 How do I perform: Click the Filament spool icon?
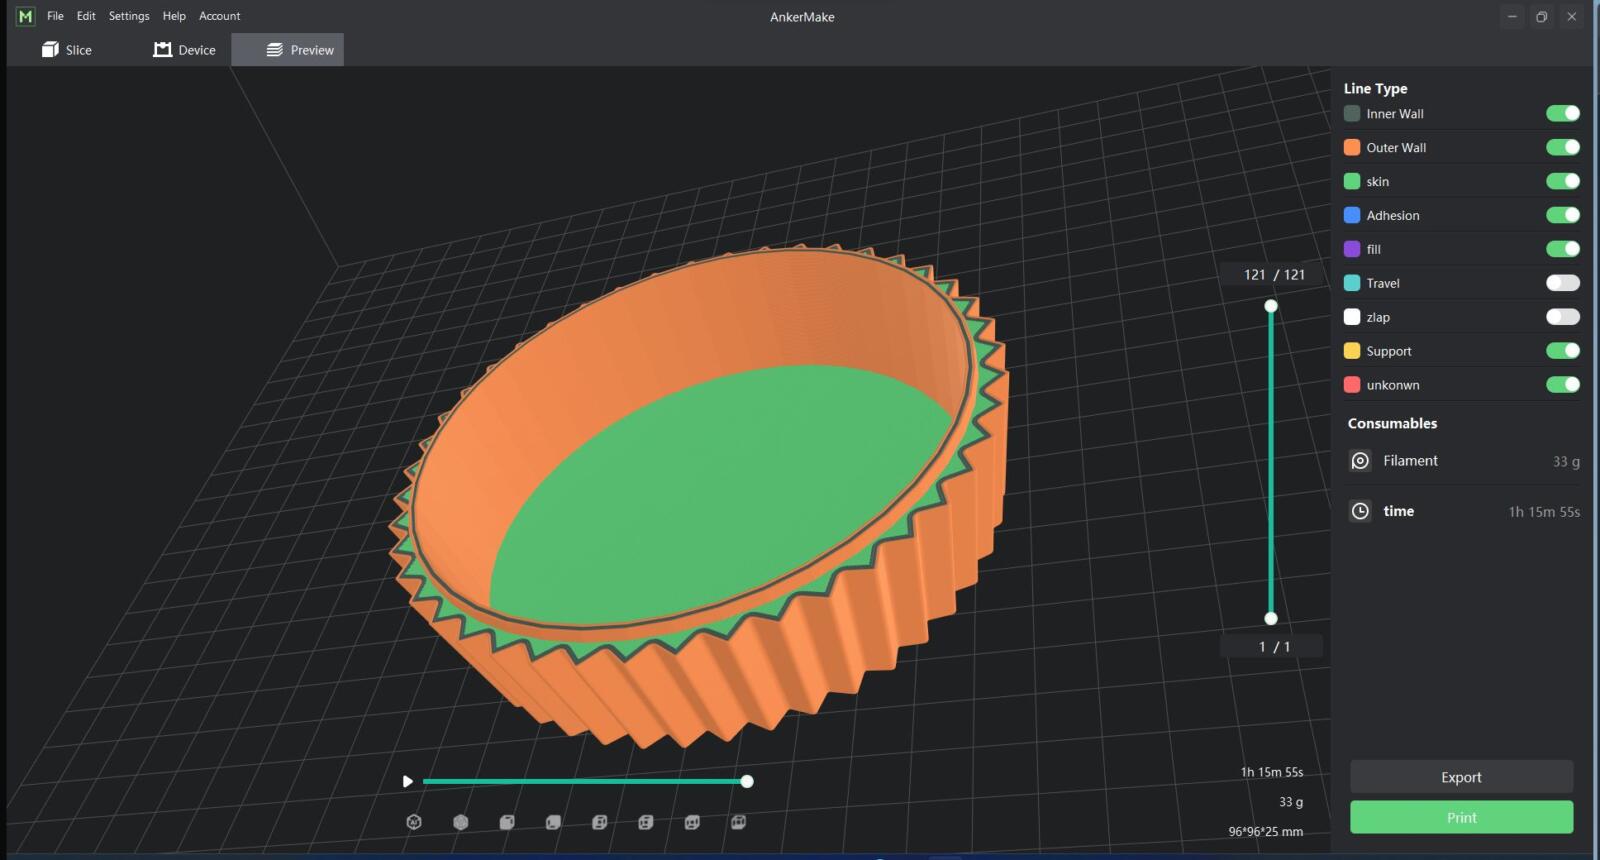pyautogui.click(x=1360, y=461)
